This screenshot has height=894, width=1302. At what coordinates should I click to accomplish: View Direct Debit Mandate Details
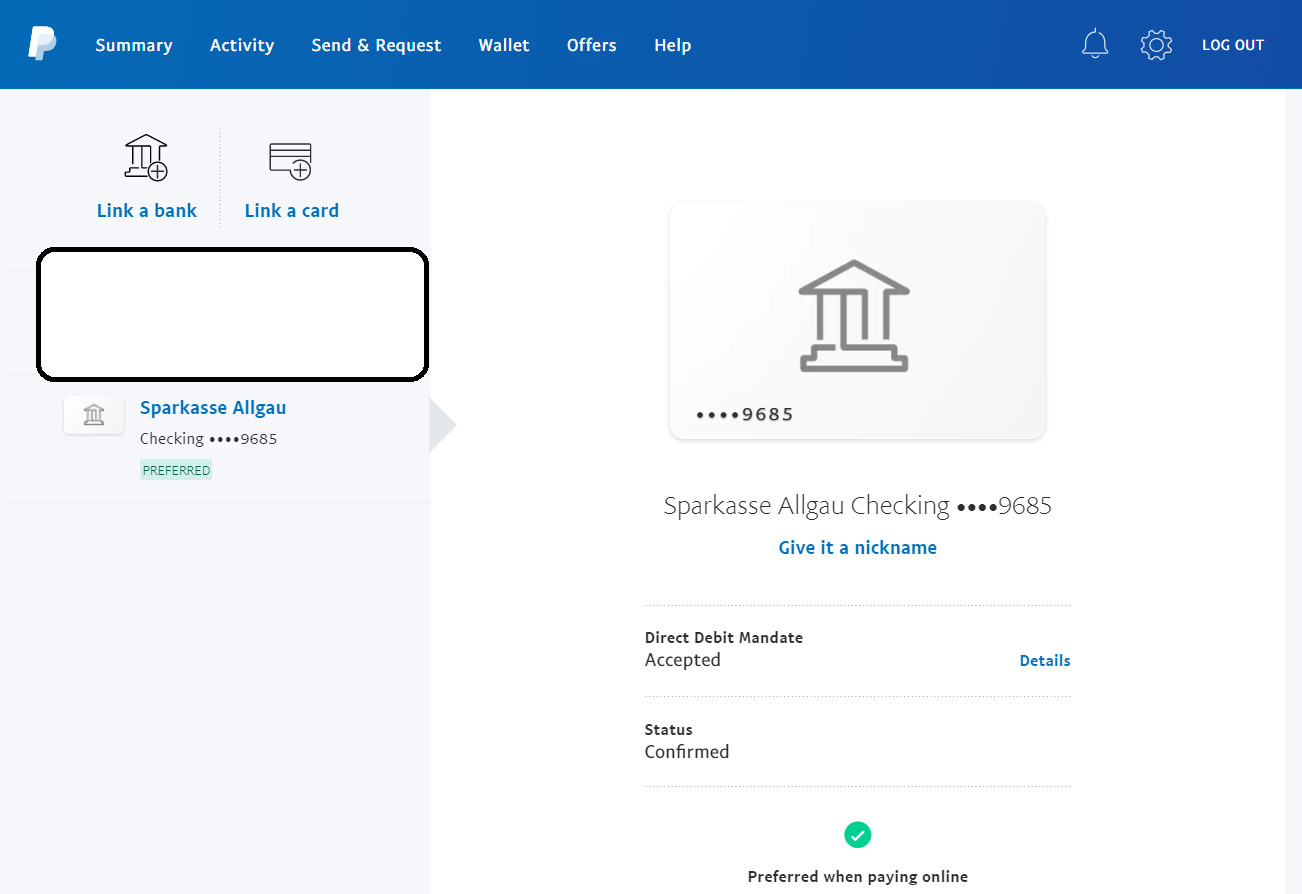click(1045, 660)
